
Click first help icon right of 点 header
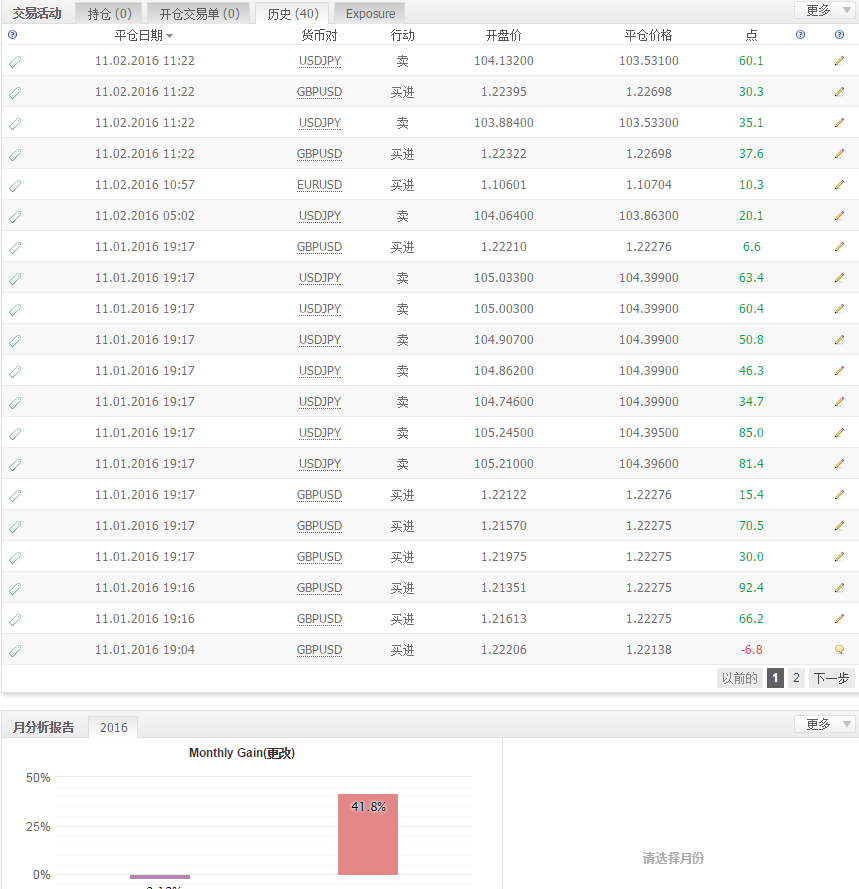coord(800,35)
